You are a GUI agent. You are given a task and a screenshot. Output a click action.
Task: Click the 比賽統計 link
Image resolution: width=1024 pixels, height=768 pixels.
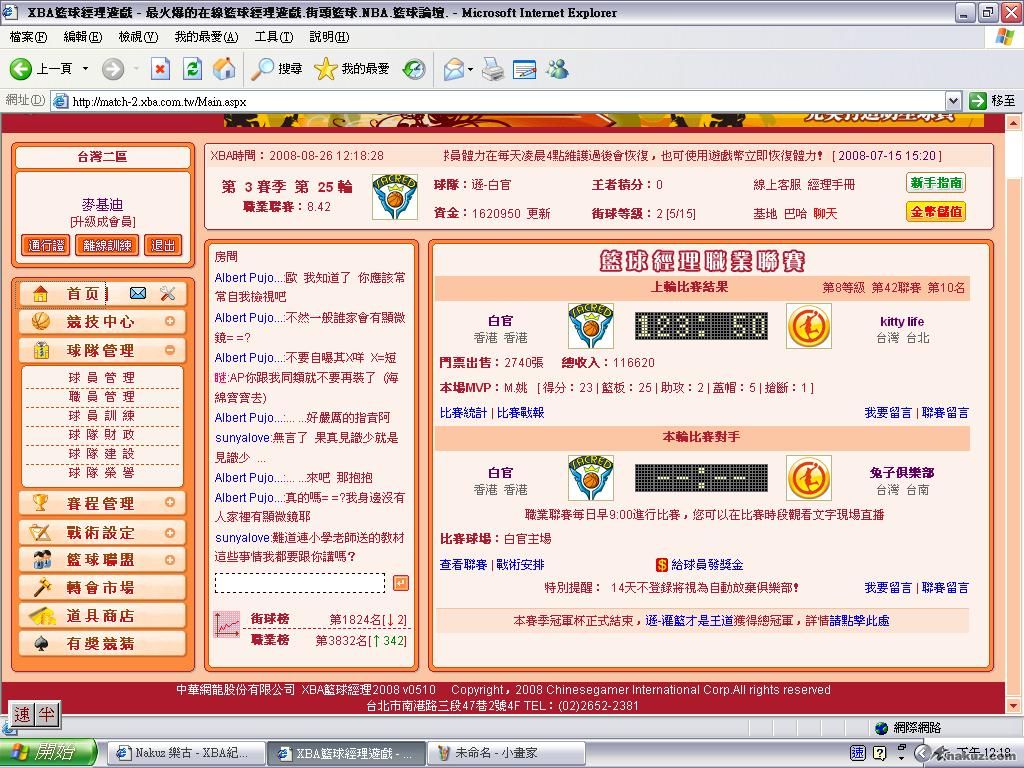coord(463,413)
